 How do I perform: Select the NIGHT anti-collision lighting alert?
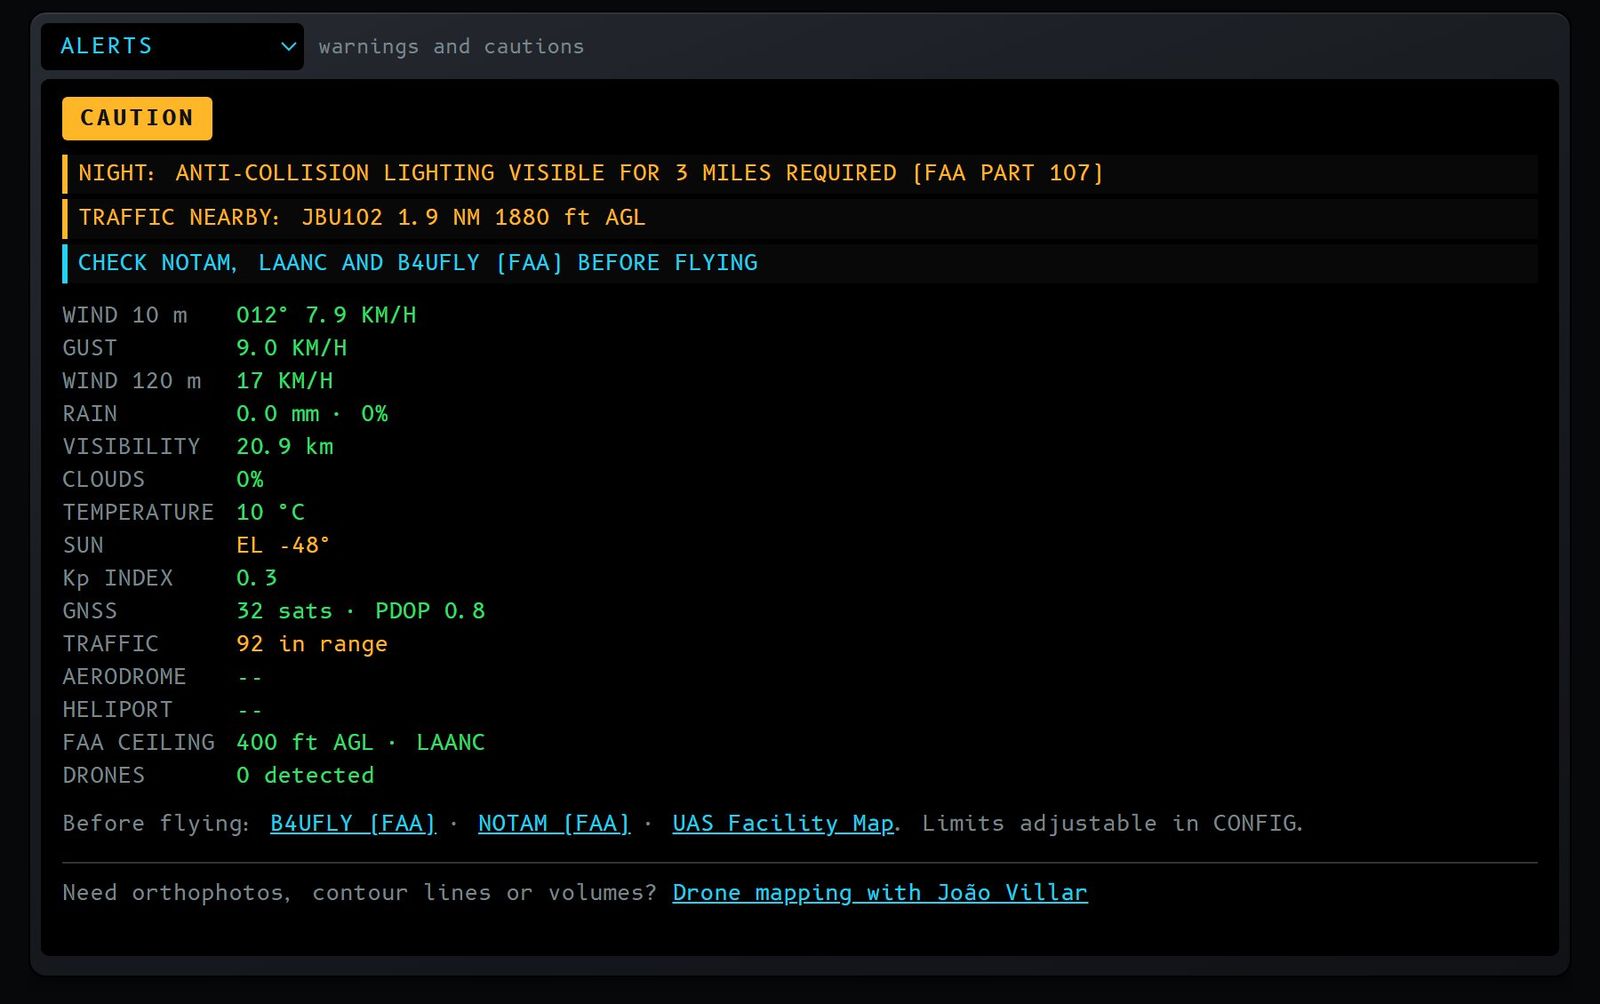tap(800, 173)
